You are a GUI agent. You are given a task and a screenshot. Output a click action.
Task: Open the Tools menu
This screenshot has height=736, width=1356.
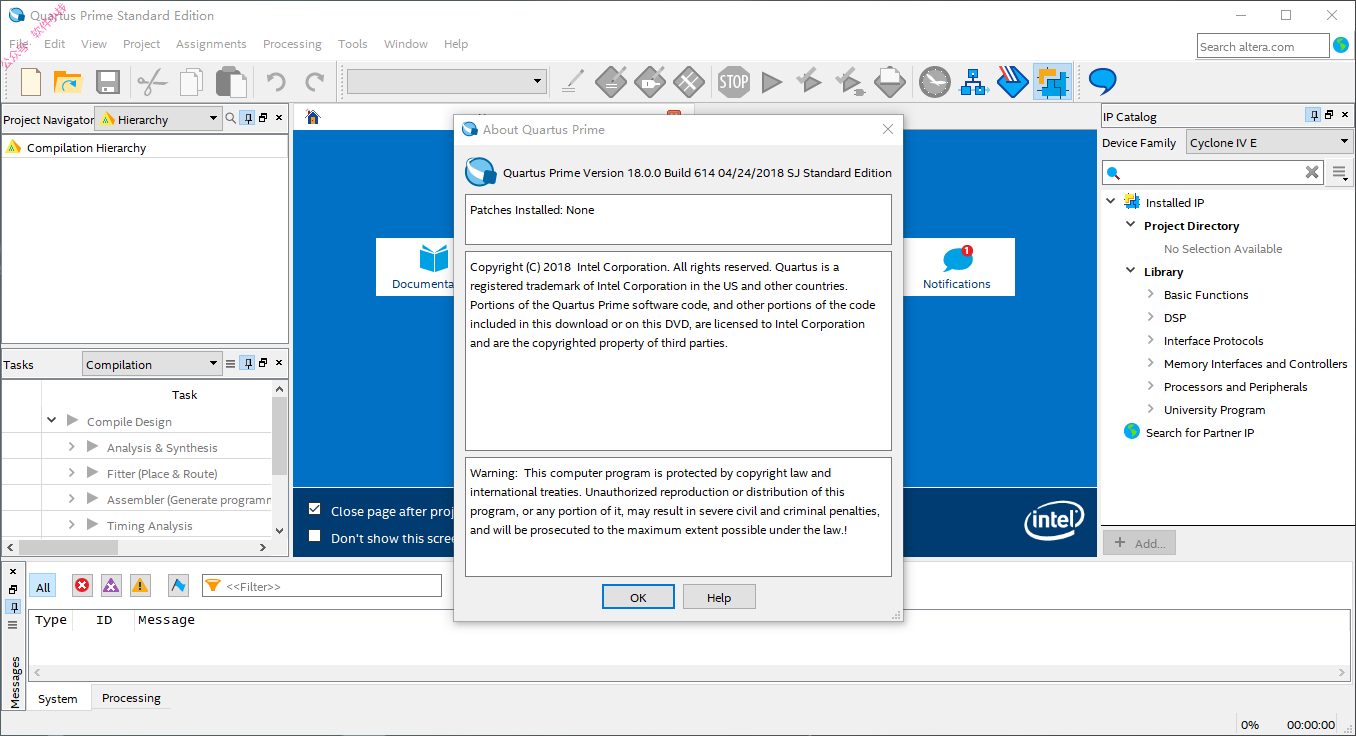[x=353, y=44]
